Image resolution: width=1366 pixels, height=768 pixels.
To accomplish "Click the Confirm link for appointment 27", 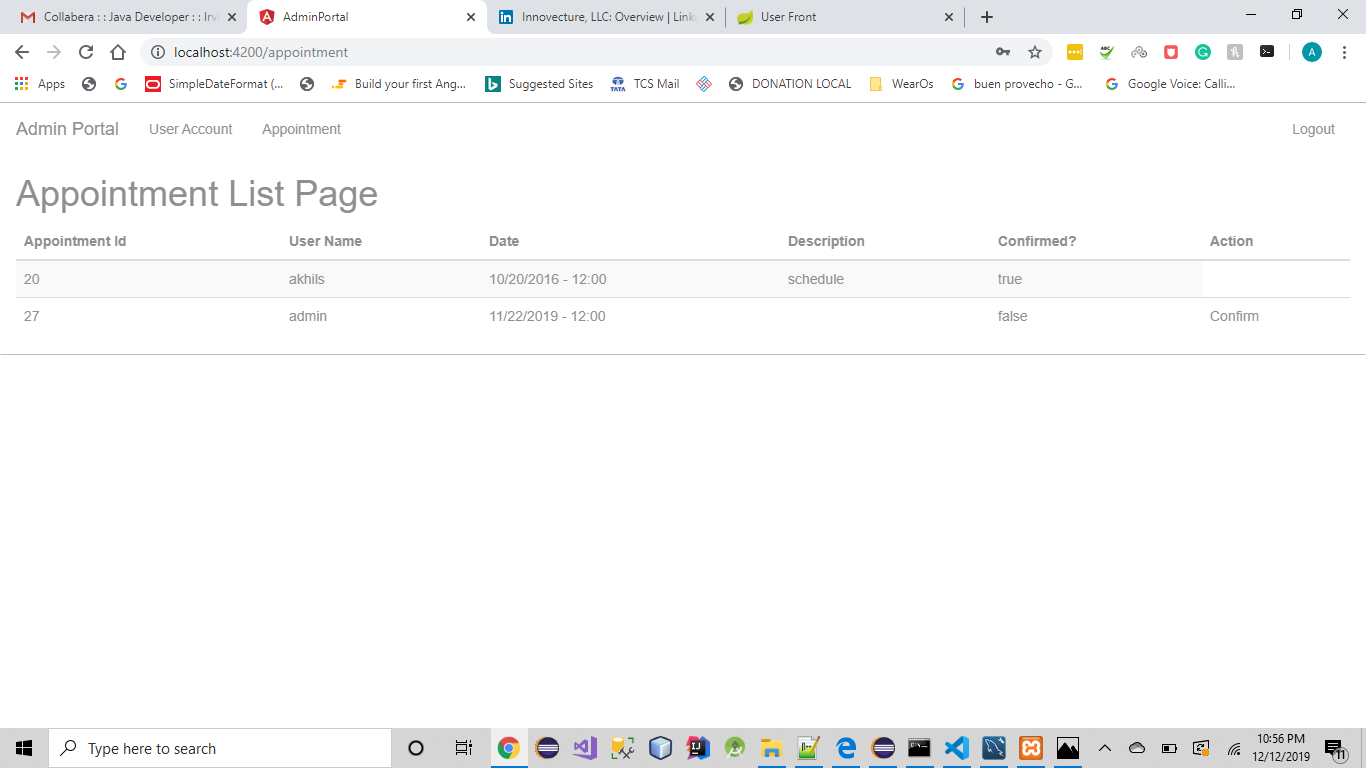I will click(1234, 316).
